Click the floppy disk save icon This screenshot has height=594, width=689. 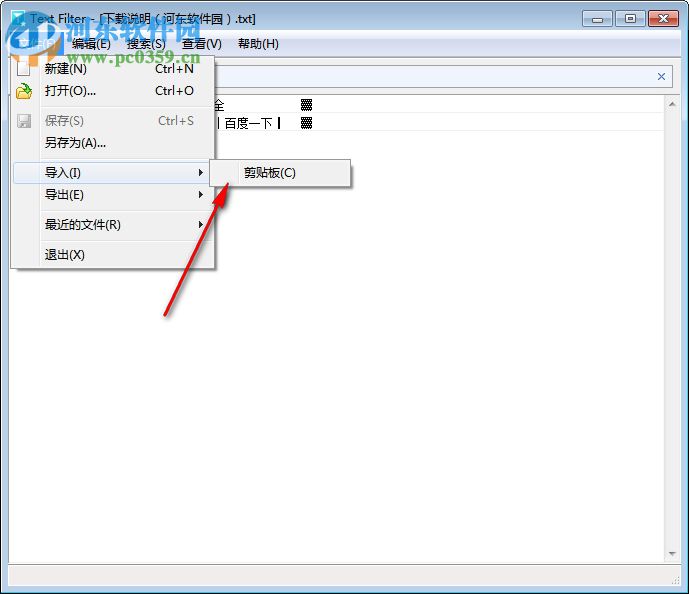tap(24, 121)
